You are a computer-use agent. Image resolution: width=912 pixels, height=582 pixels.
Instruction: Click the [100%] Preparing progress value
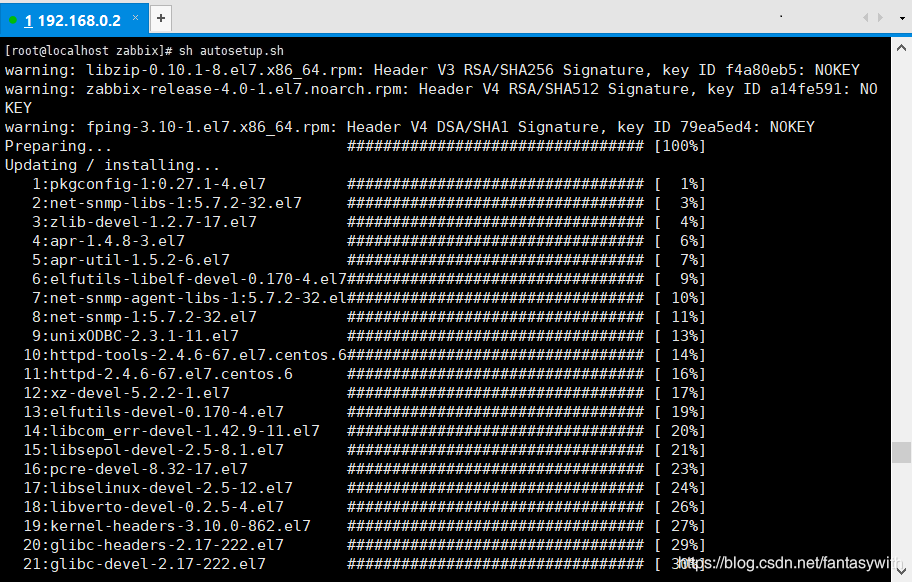(680, 146)
